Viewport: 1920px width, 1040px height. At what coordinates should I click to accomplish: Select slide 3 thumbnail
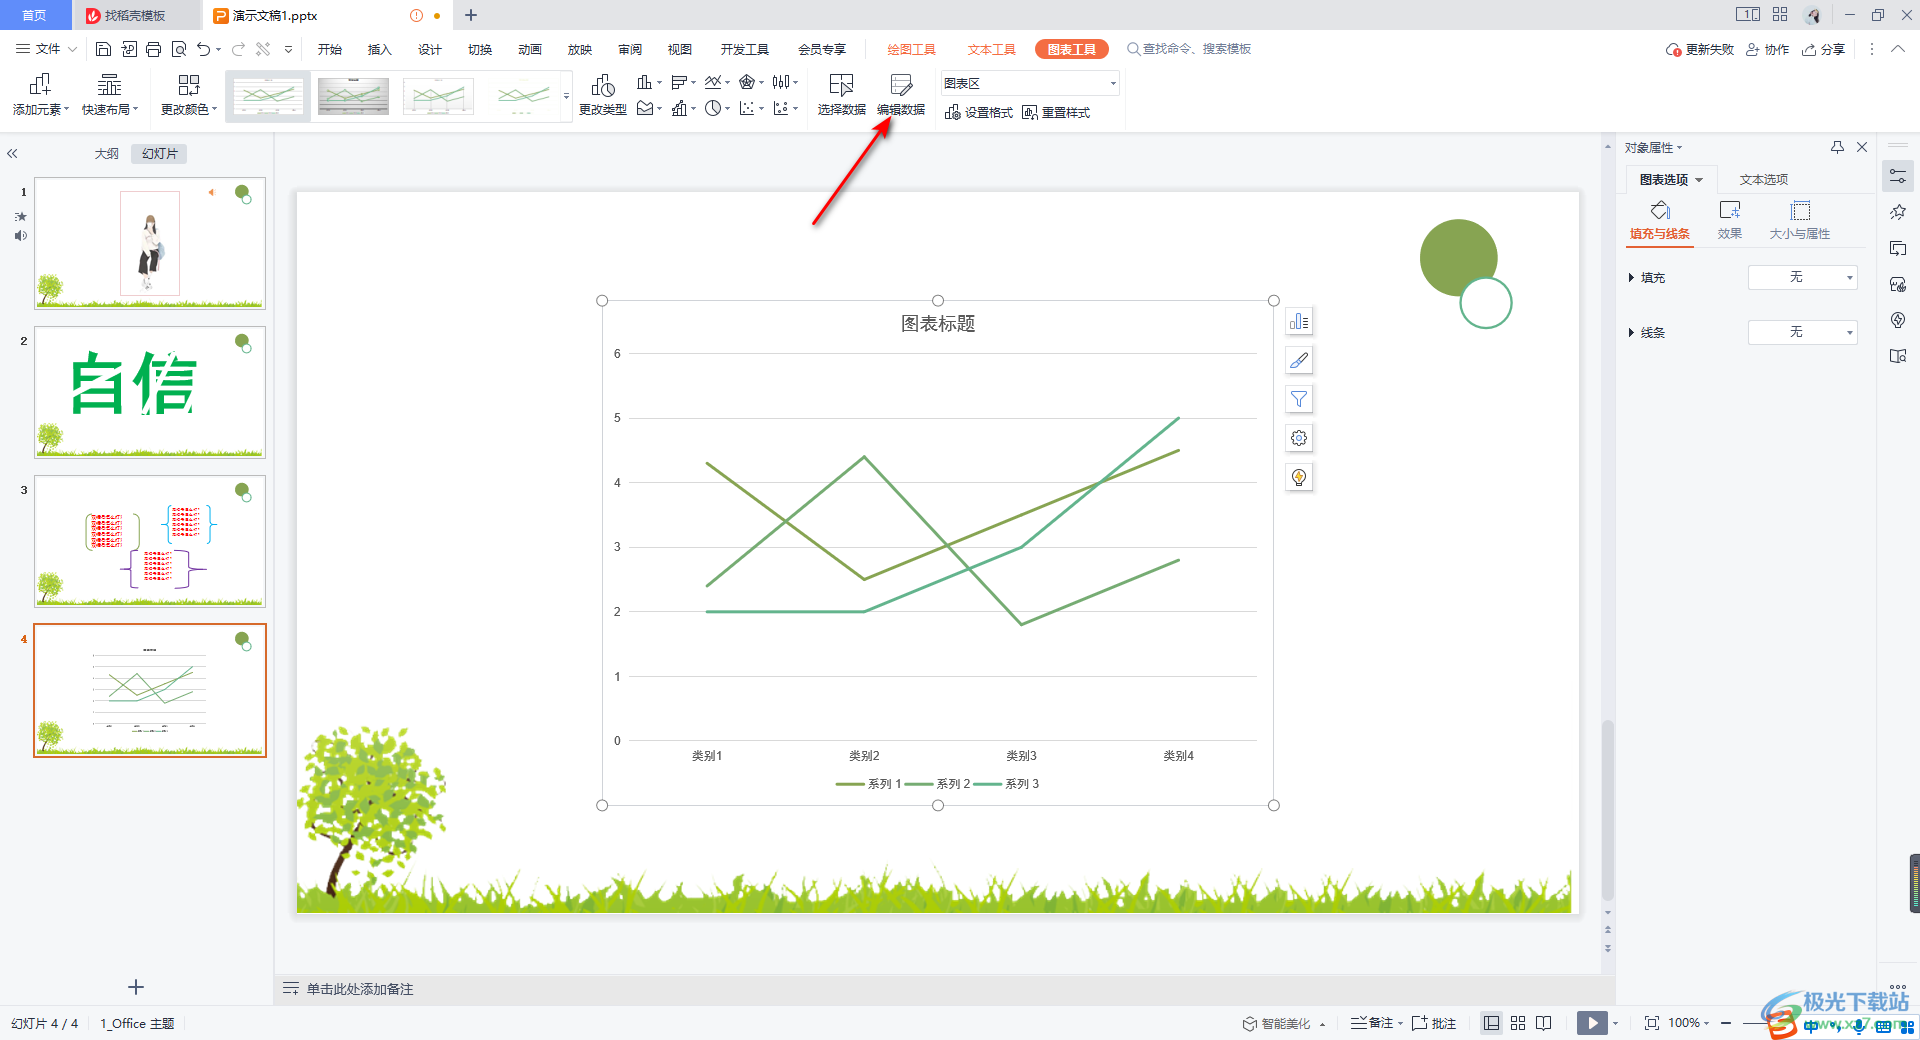click(x=150, y=541)
